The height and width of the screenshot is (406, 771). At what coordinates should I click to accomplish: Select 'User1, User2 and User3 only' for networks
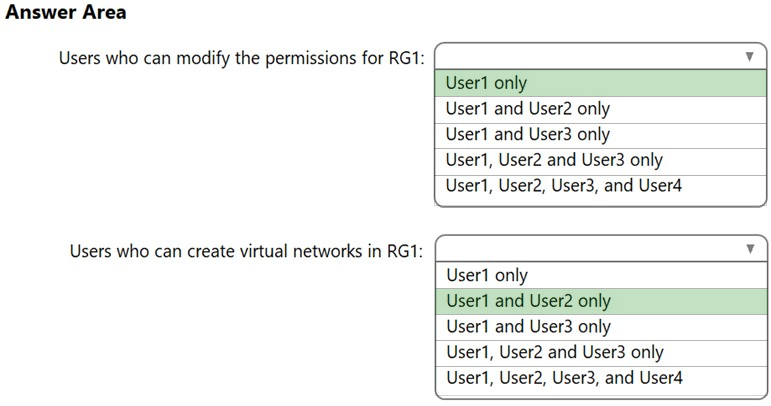coord(555,352)
